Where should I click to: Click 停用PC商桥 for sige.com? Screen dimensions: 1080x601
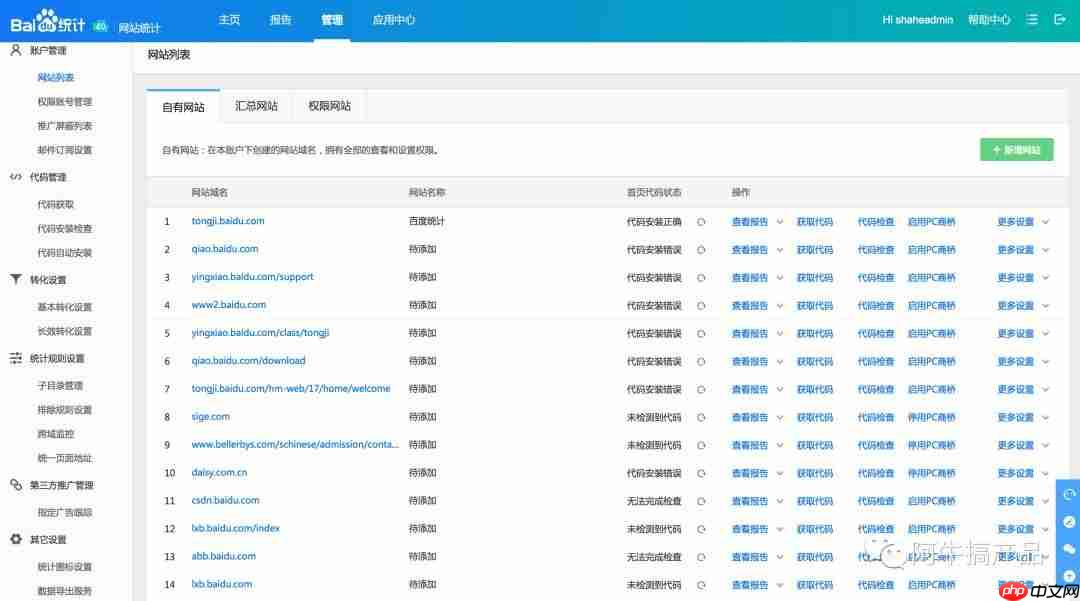[931, 417]
